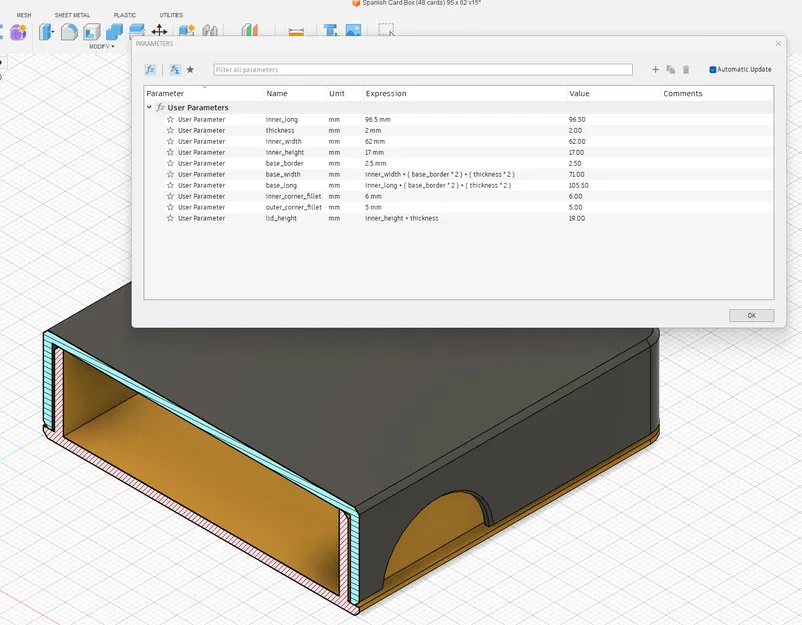The image size is (802, 625).
Task: Click the dashed Select tool icon
Action: [386, 31]
